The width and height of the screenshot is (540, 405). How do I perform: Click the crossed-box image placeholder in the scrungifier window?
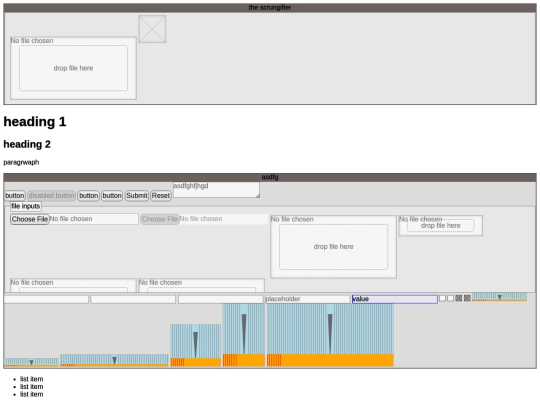click(x=152, y=29)
